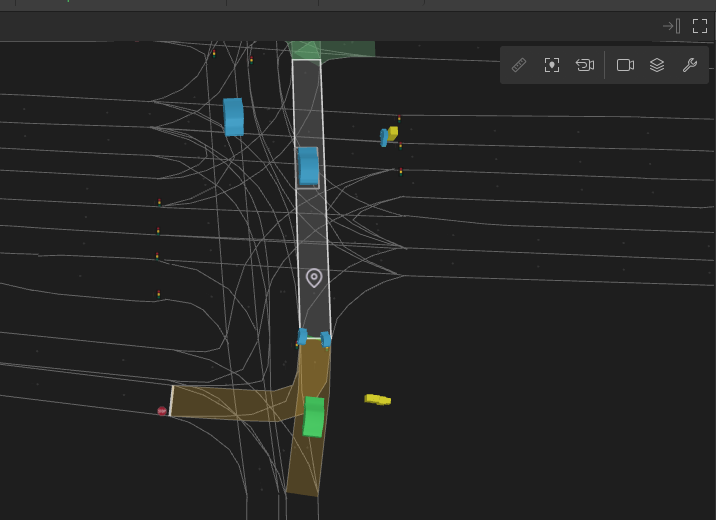Open the layers panel icon
The image size is (716, 520).
(x=657, y=65)
